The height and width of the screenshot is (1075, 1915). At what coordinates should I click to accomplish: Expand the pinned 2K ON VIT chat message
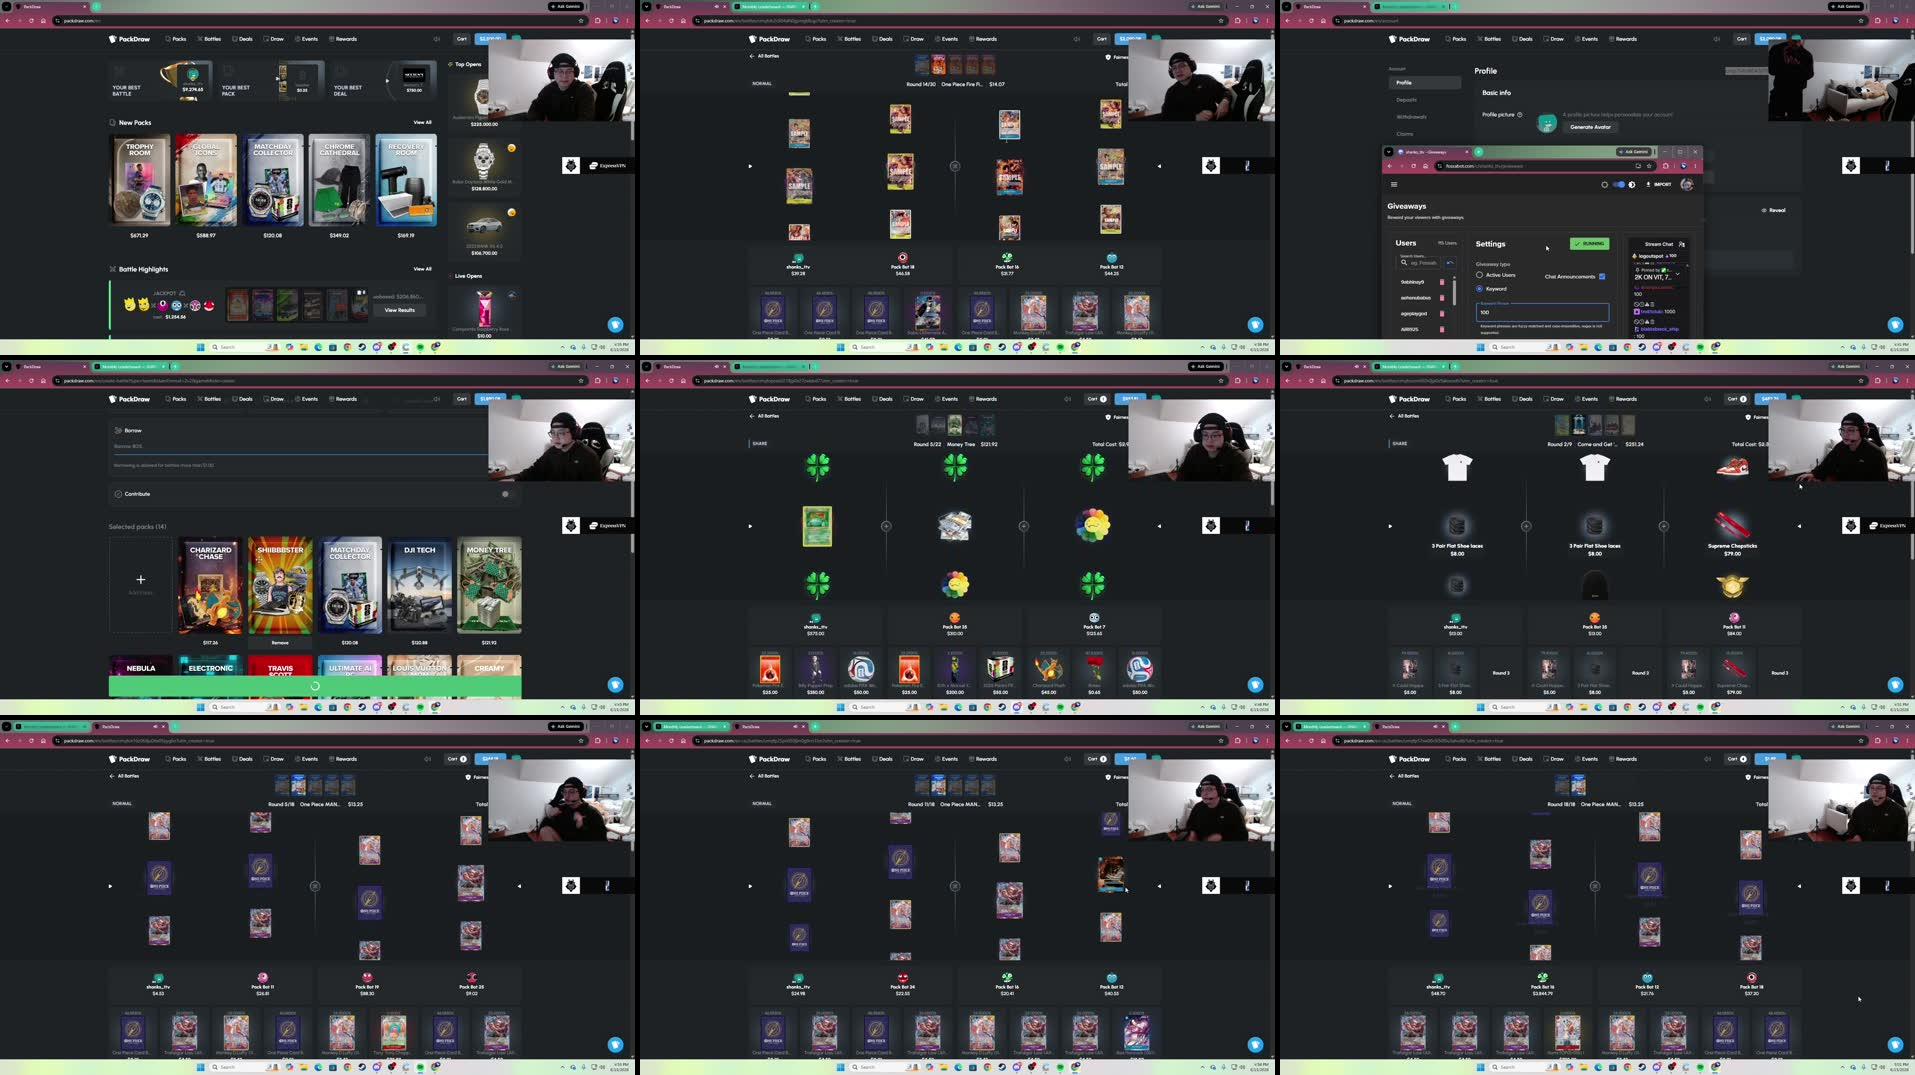pyautogui.click(x=1677, y=272)
